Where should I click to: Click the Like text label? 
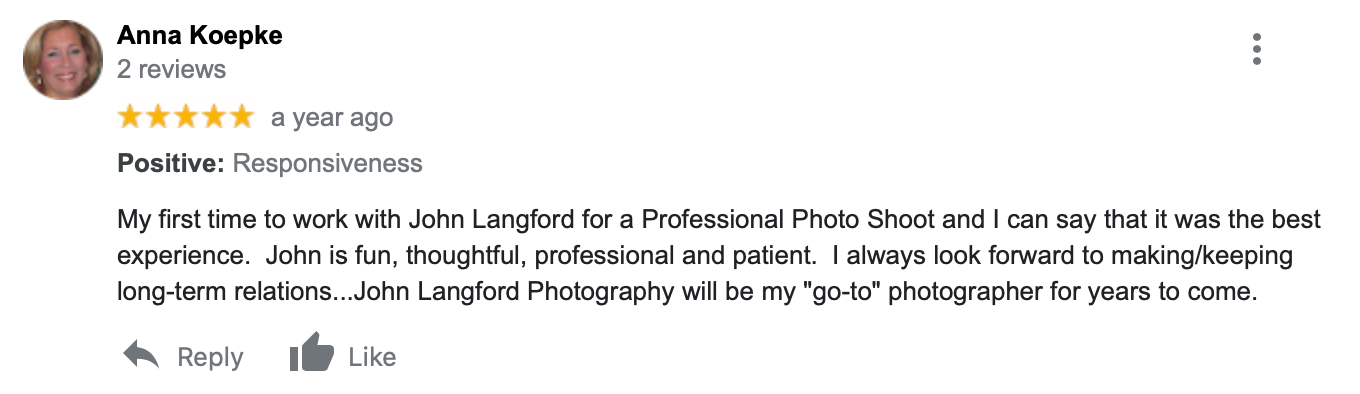(x=372, y=357)
